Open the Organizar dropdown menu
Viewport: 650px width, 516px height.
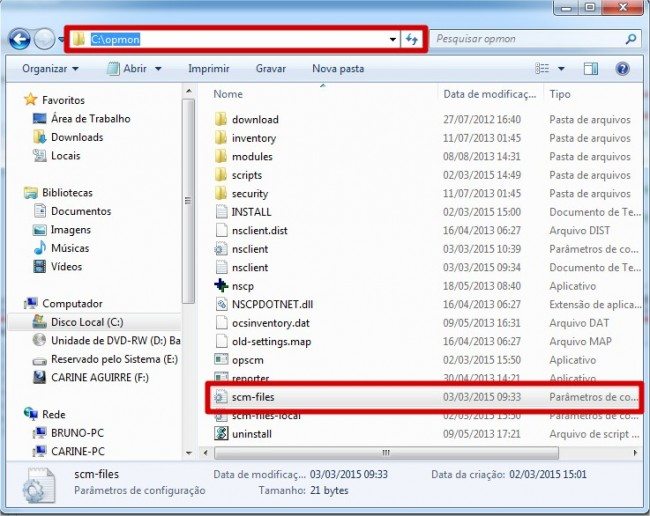[x=50, y=69]
